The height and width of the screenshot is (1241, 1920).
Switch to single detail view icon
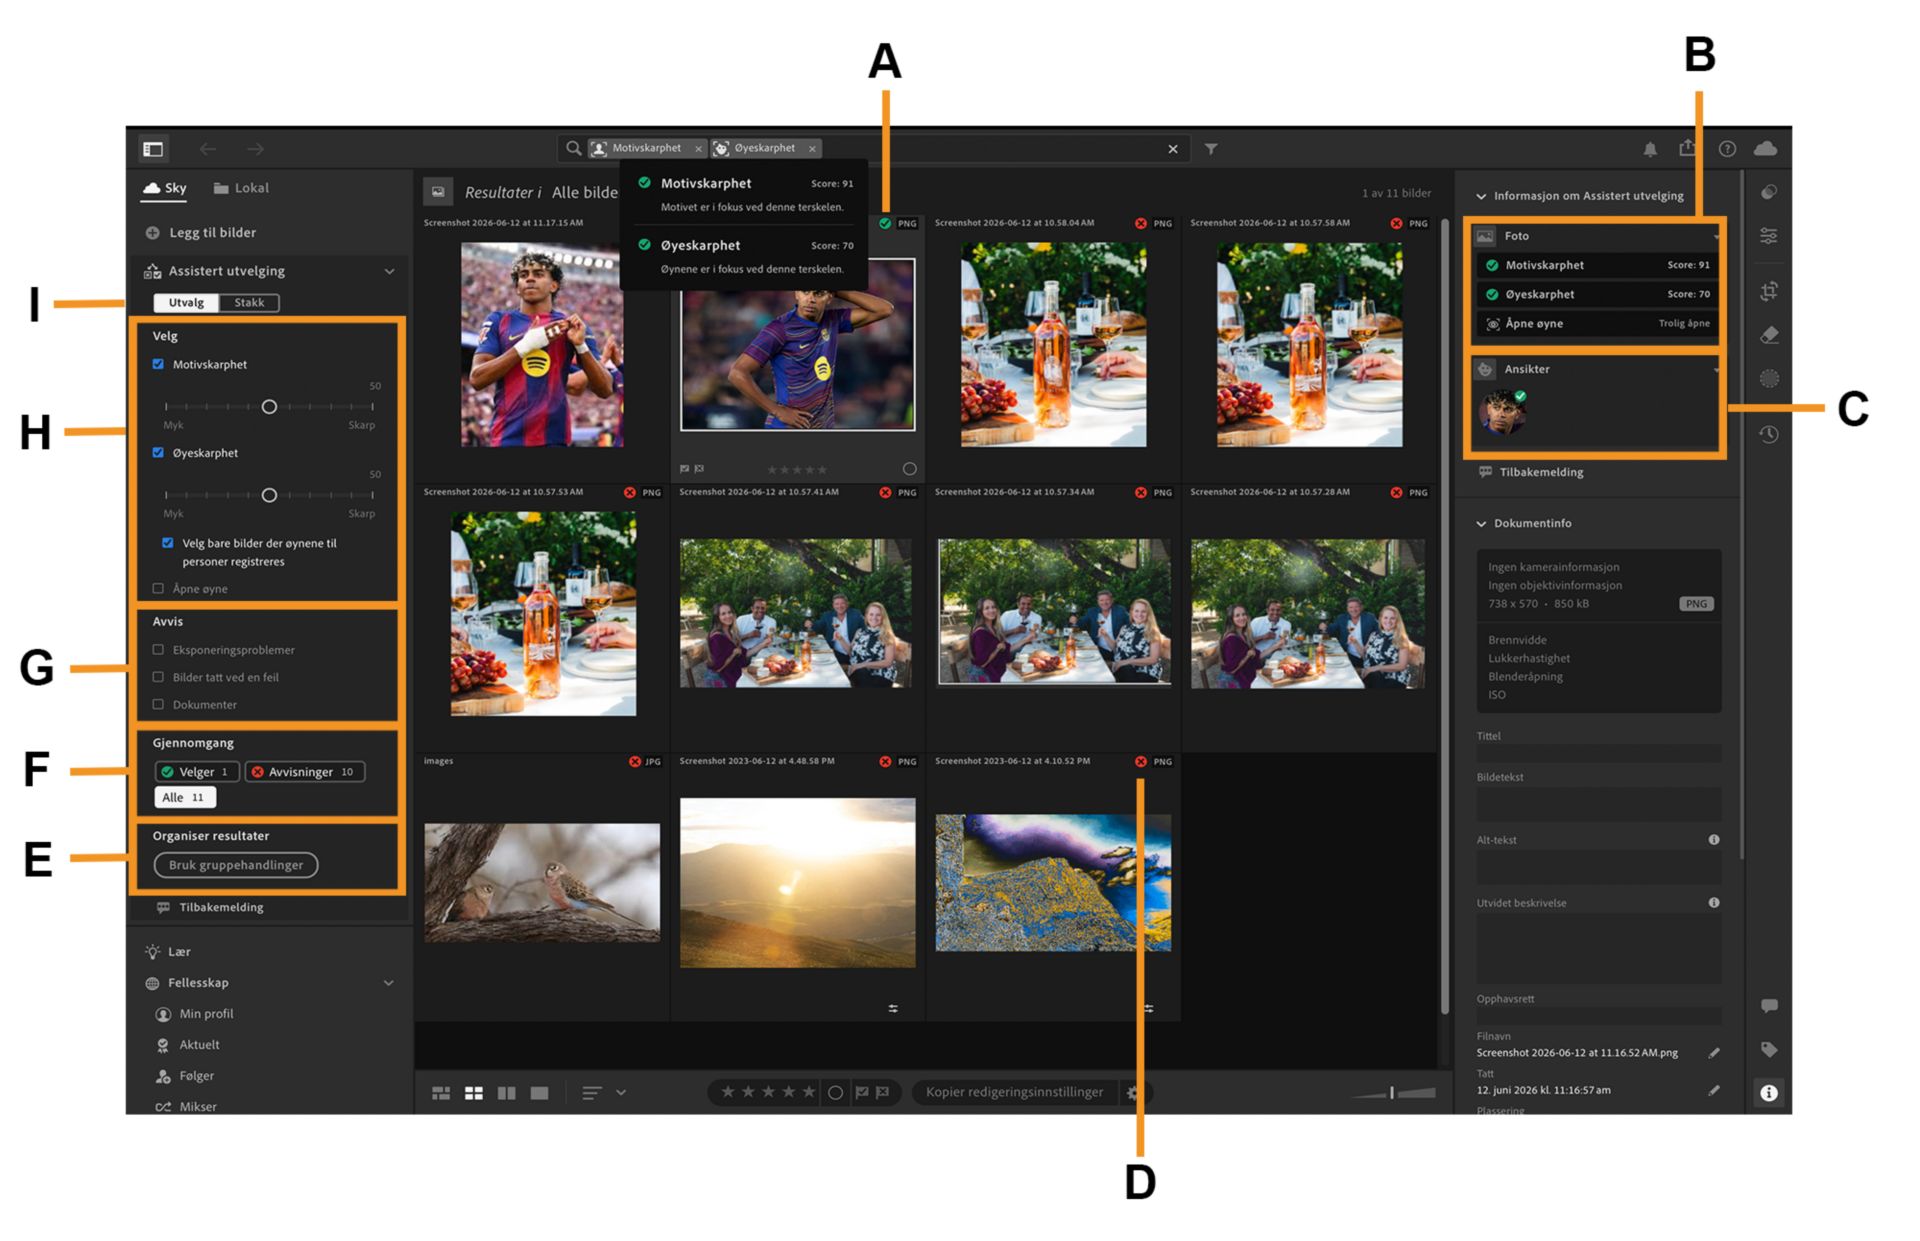coord(540,1093)
